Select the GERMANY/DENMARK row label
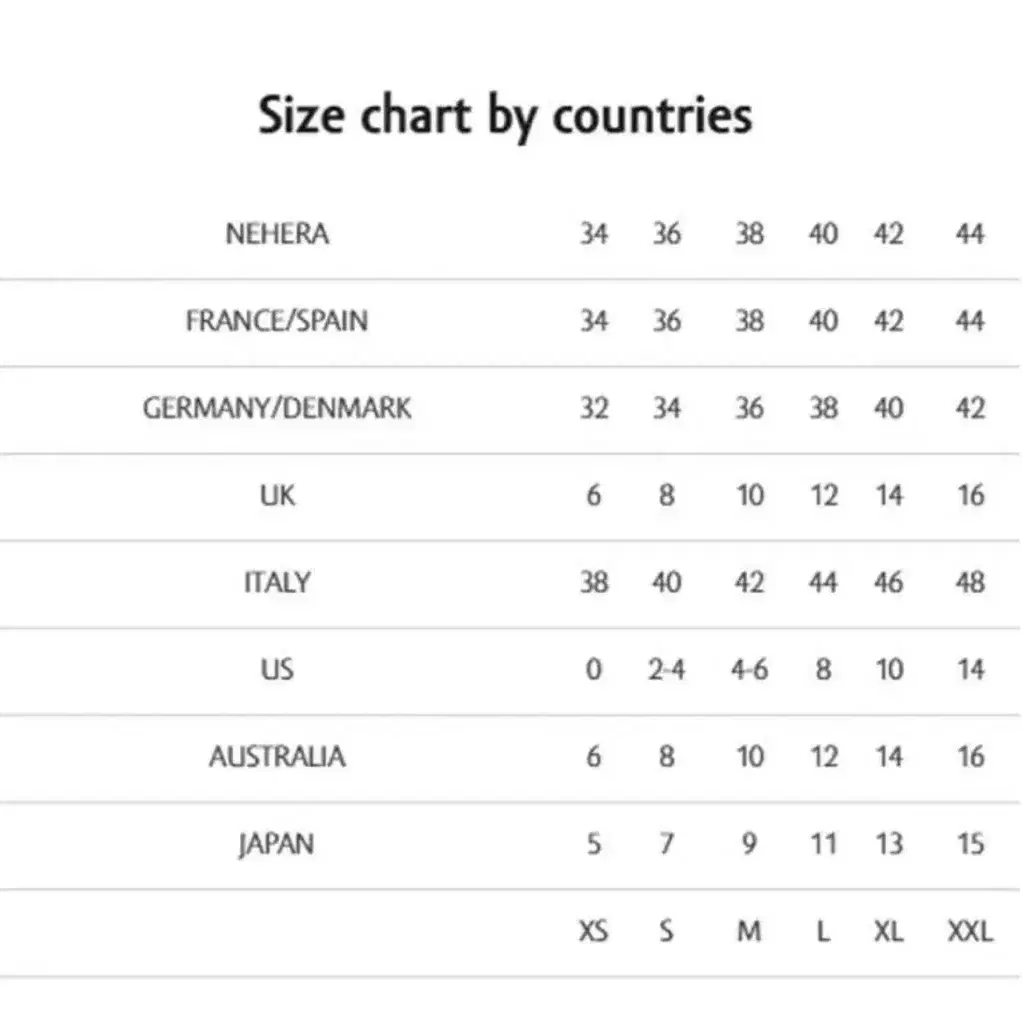1022x1022 pixels. (x=277, y=408)
